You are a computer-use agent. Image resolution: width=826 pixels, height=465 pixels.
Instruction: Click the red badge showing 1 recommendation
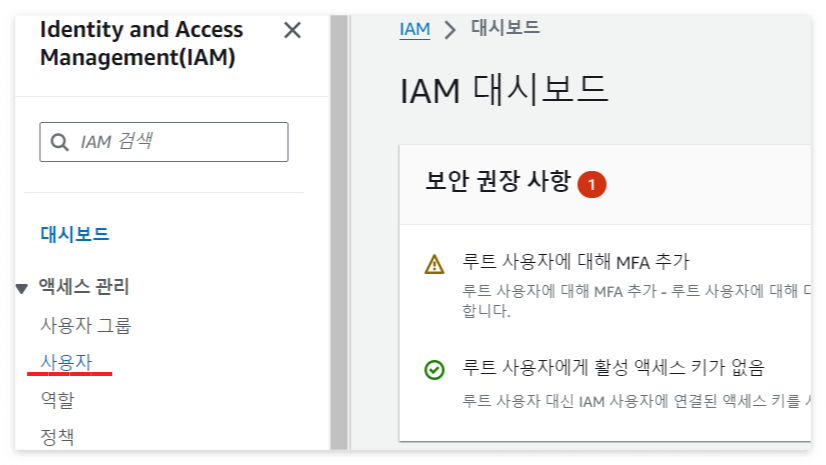pos(592,184)
